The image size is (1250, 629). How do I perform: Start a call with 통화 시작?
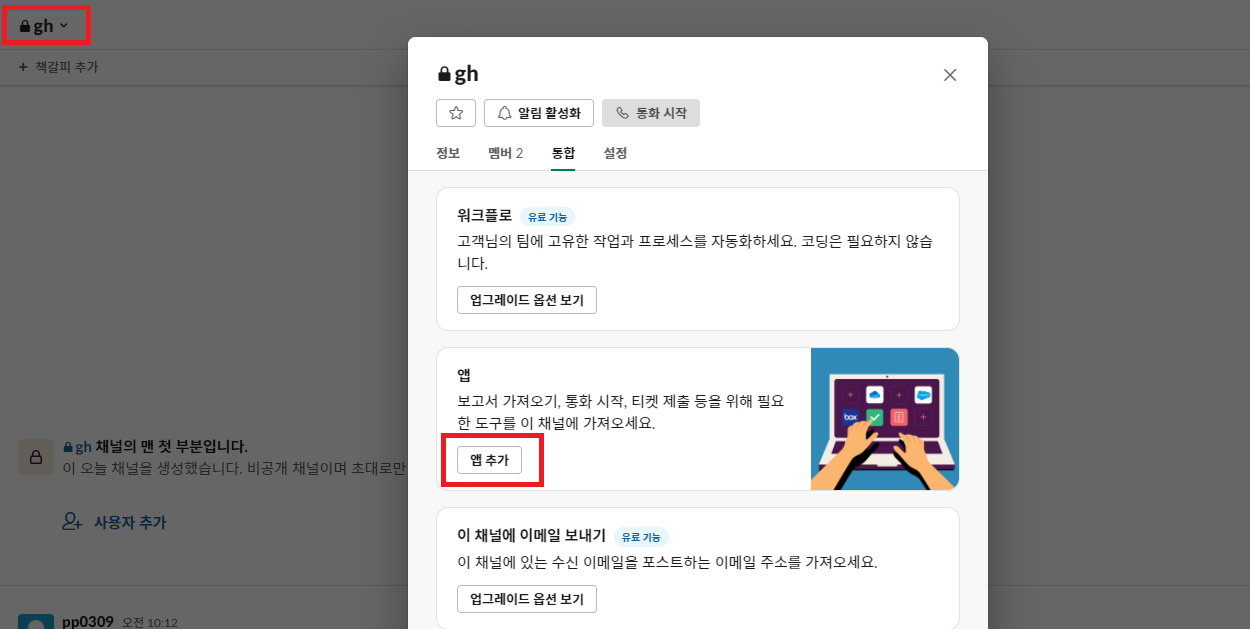(x=651, y=113)
